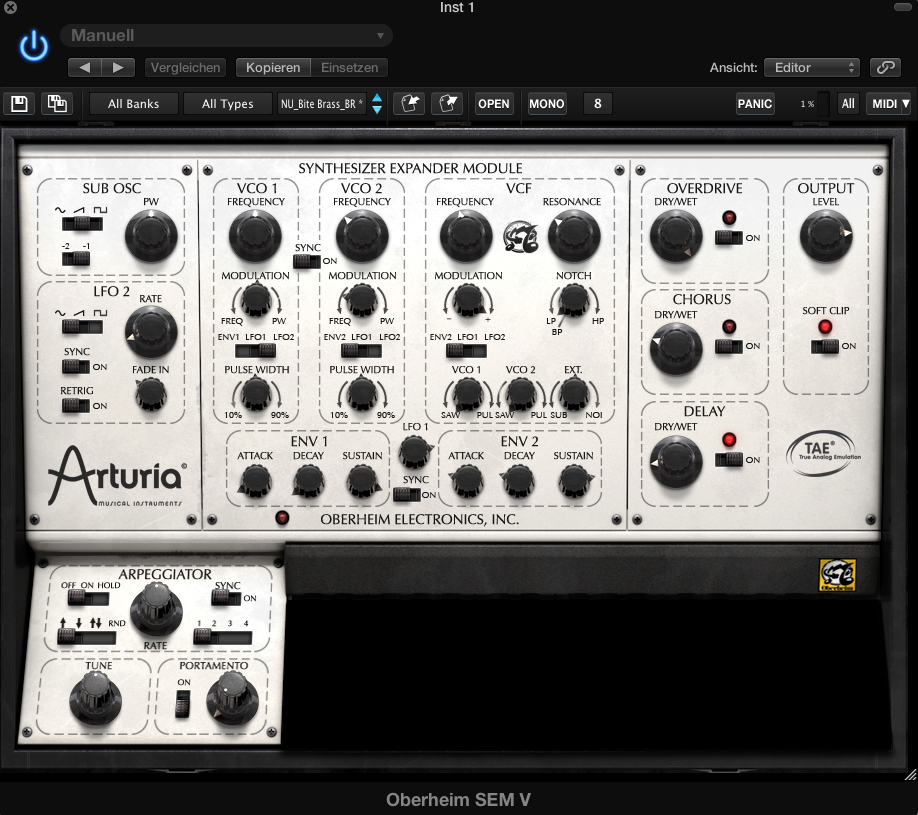Open the MIDI menu dropdown

click(889, 104)
